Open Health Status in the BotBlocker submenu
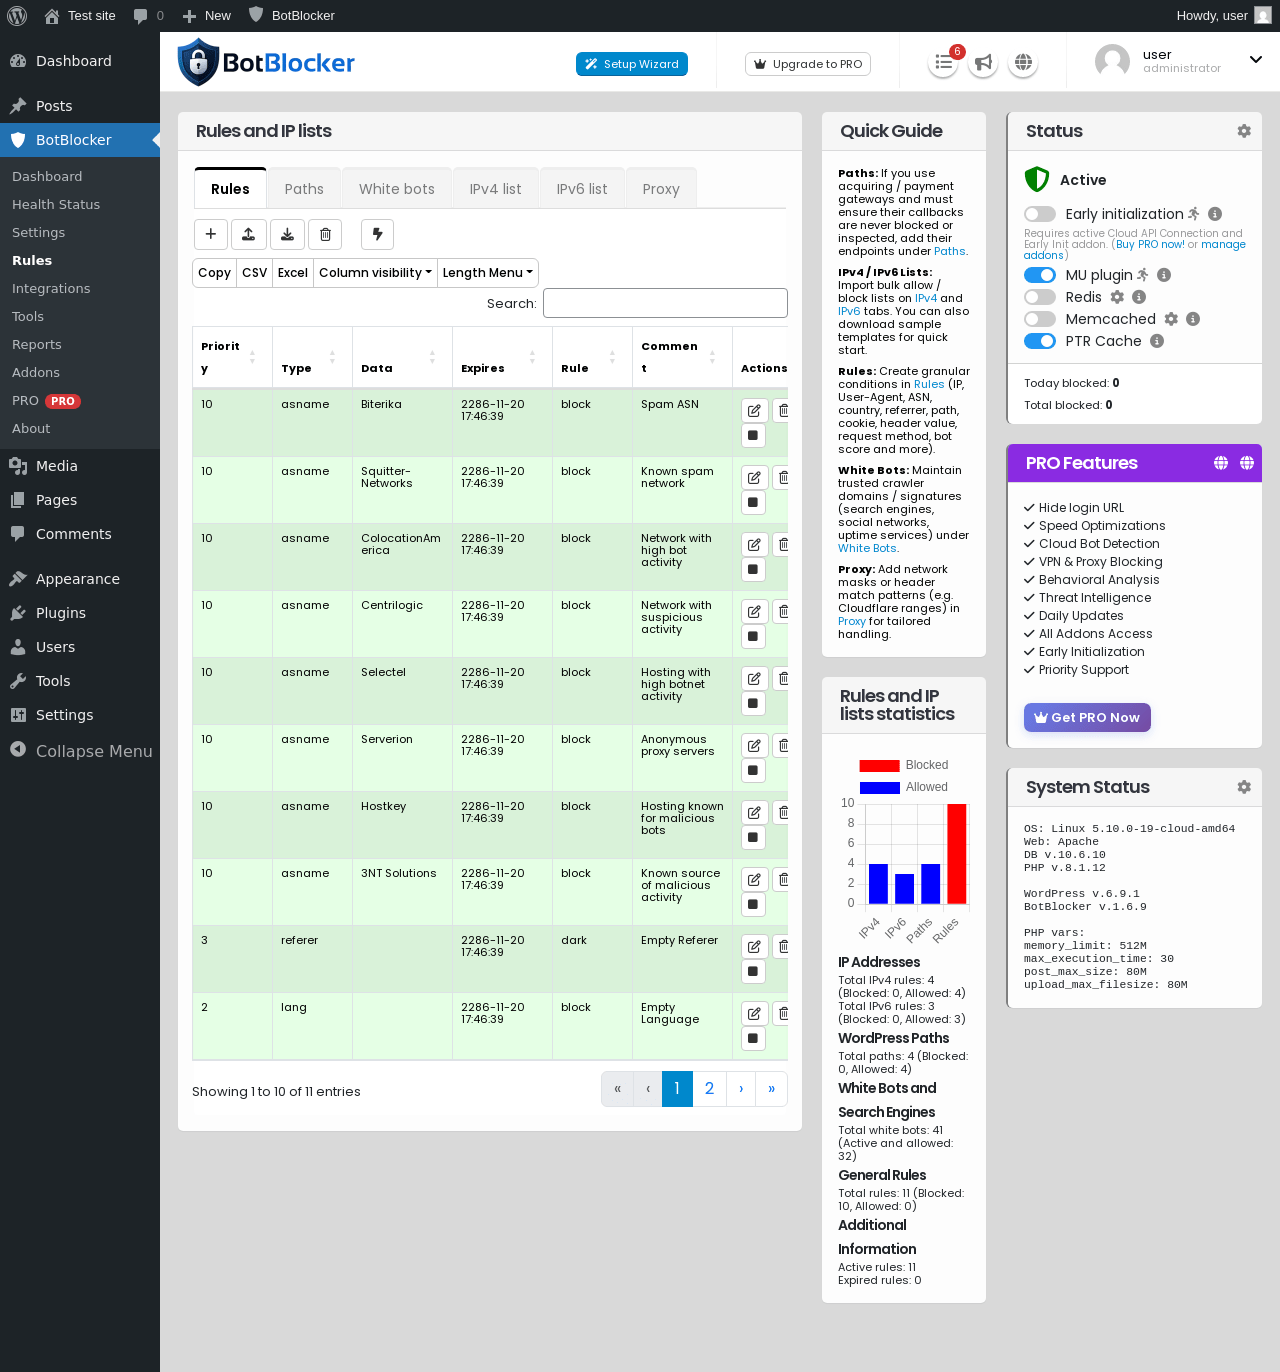 [x=56, y=204]
